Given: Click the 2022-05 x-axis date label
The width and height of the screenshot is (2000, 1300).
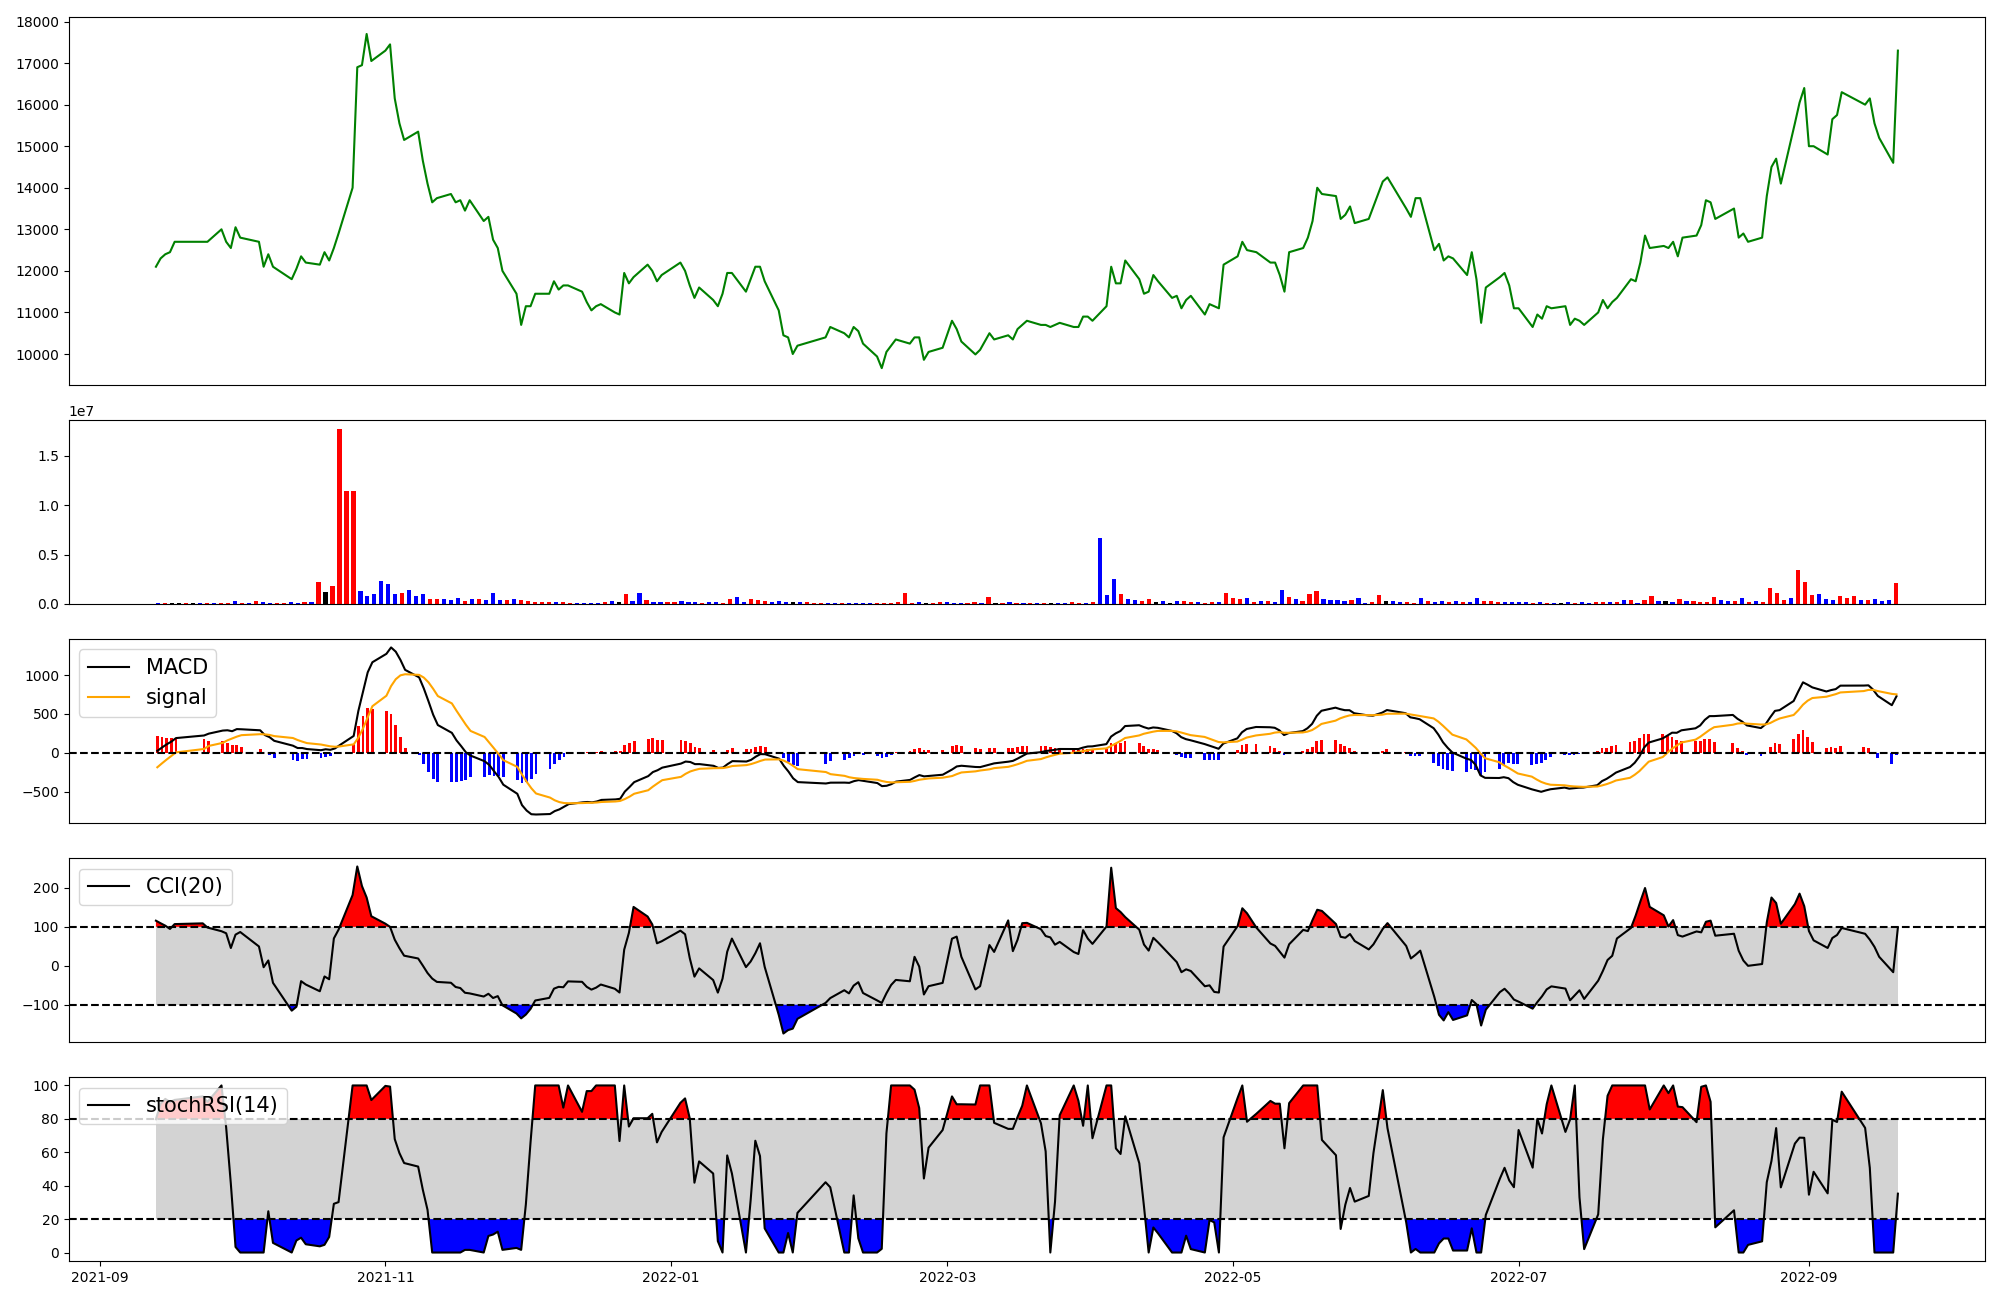Looking at the screenshot, I should click(x=1232, y=1277).
